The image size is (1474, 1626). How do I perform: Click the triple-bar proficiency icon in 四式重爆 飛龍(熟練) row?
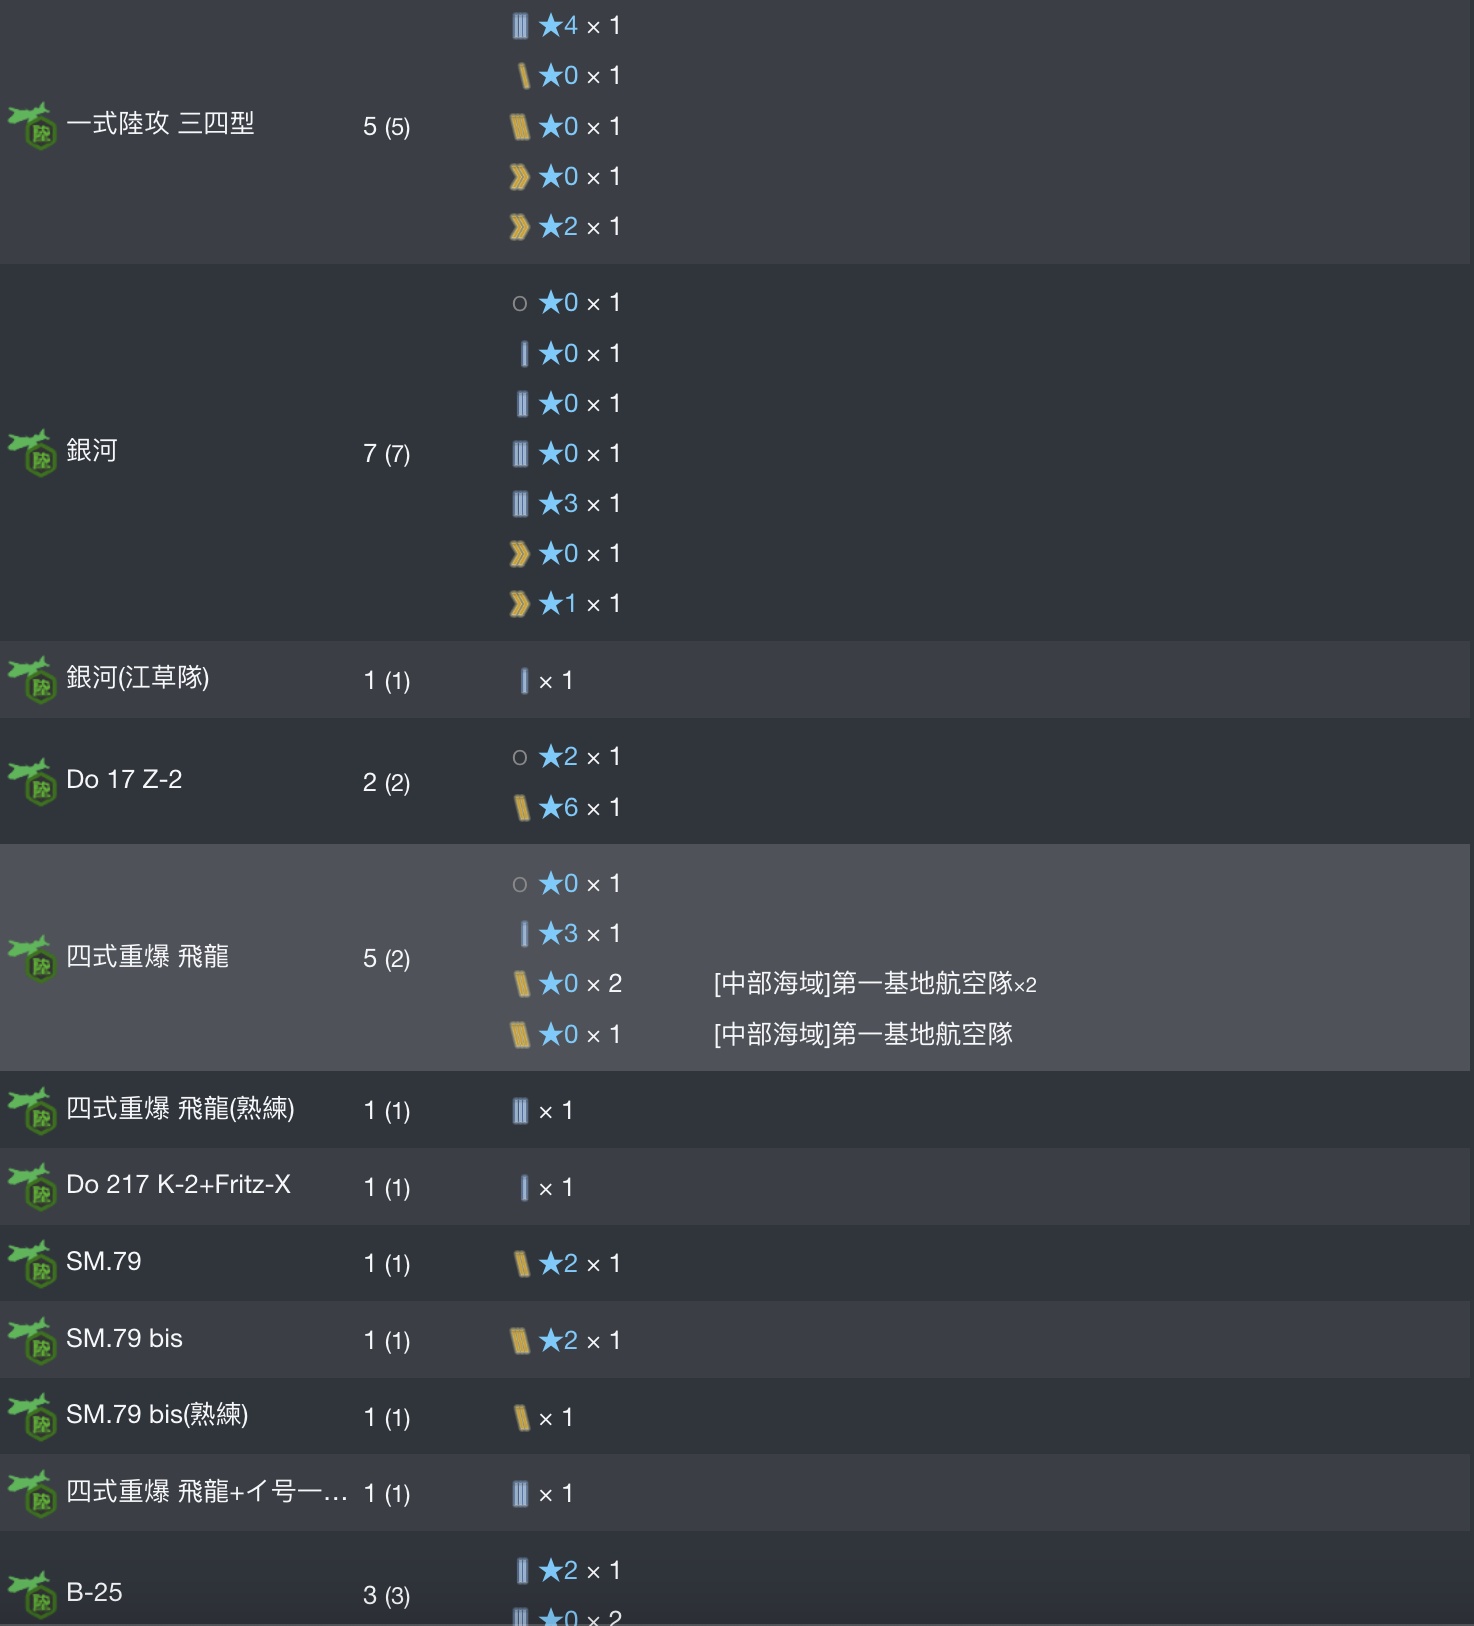coord(520,1111)
